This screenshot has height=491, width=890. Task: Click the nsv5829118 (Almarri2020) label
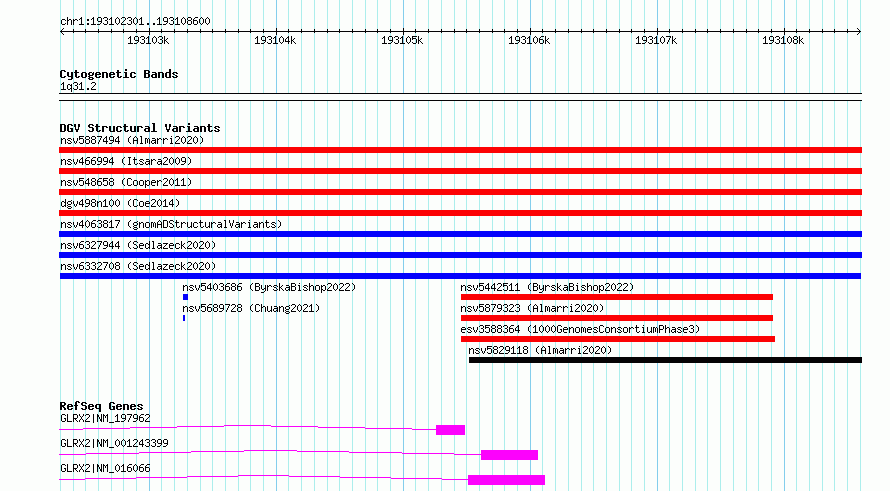[540, 350]
